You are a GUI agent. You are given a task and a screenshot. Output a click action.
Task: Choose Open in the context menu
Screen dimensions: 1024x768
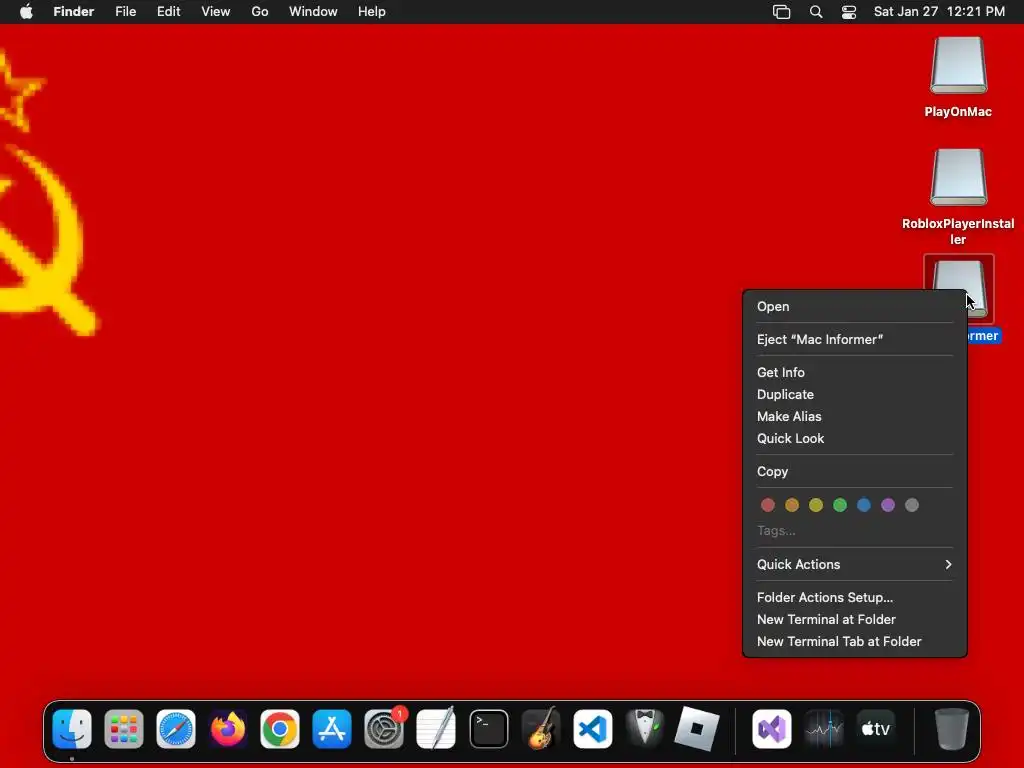[855, 306]
